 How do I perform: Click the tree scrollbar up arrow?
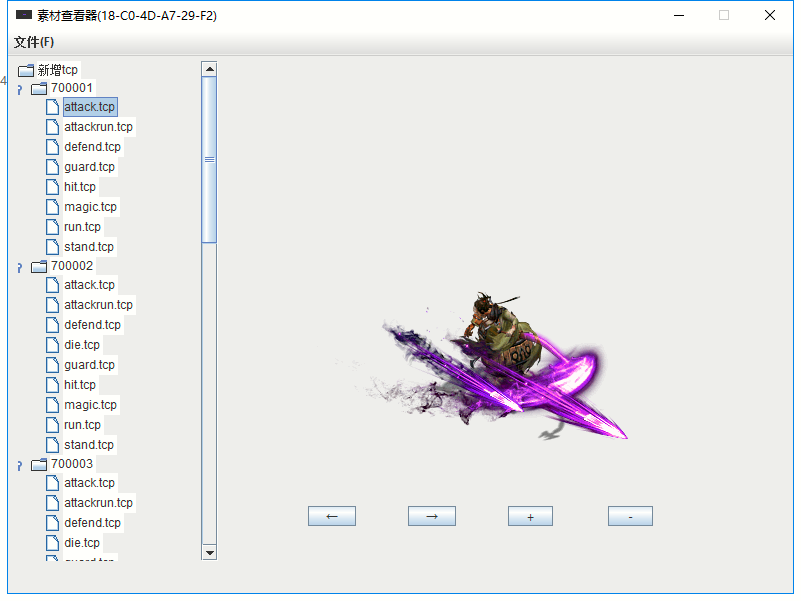click(209, 68)
